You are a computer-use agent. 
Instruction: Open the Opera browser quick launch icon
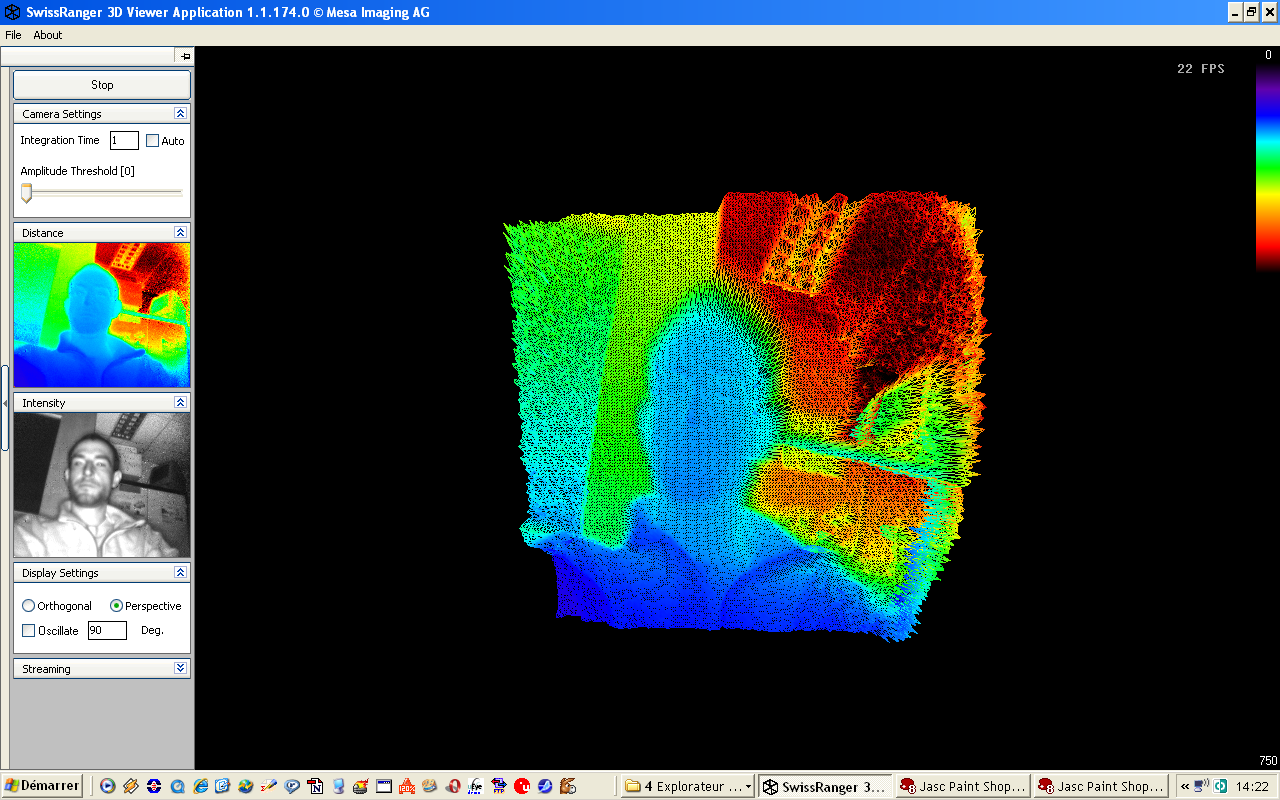coord(453,786)
